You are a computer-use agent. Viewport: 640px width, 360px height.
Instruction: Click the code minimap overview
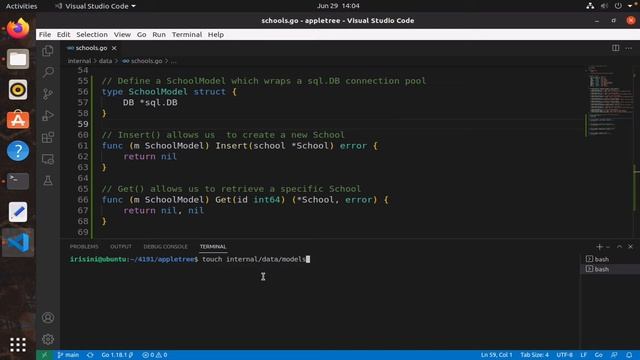coord(608,100)
